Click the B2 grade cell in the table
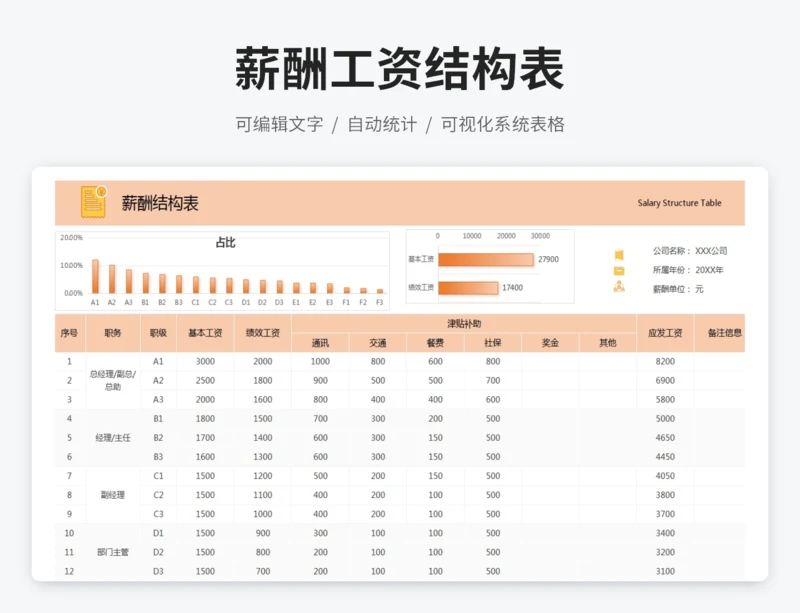This screenshot has height=613, width=800. pyautogui.click(x=158, y=437)
